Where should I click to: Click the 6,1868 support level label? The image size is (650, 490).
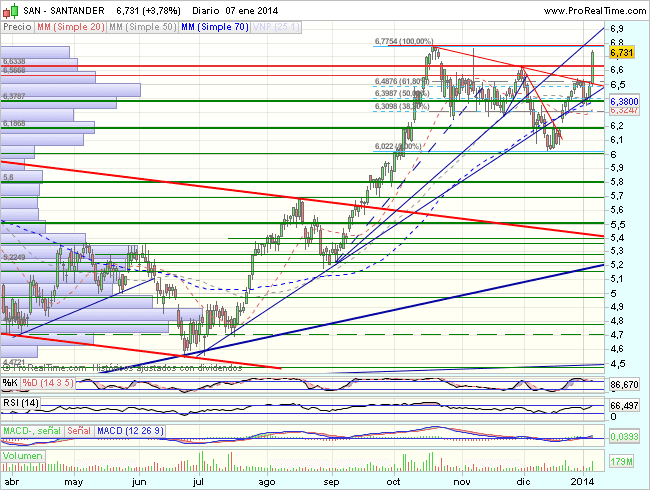click(x=14, y=124)
